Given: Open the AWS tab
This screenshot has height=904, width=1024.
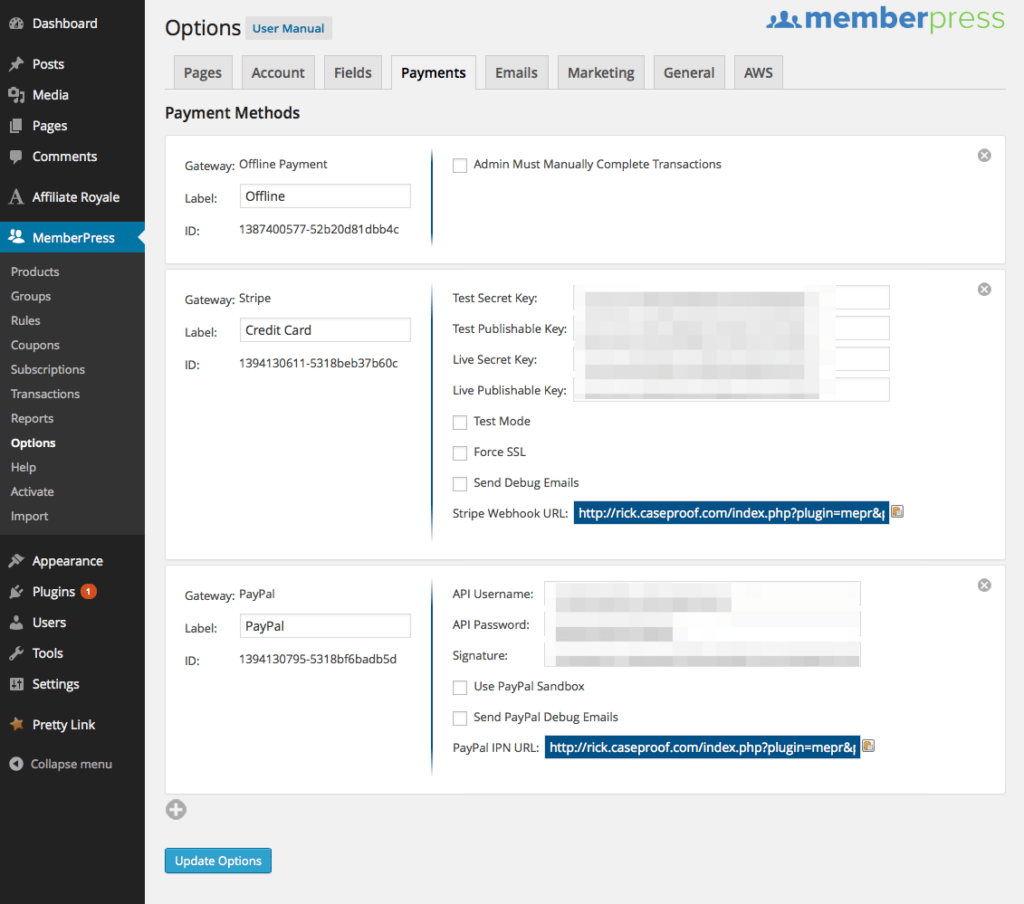Looking at the screenshot, I should tap(758, 73).
